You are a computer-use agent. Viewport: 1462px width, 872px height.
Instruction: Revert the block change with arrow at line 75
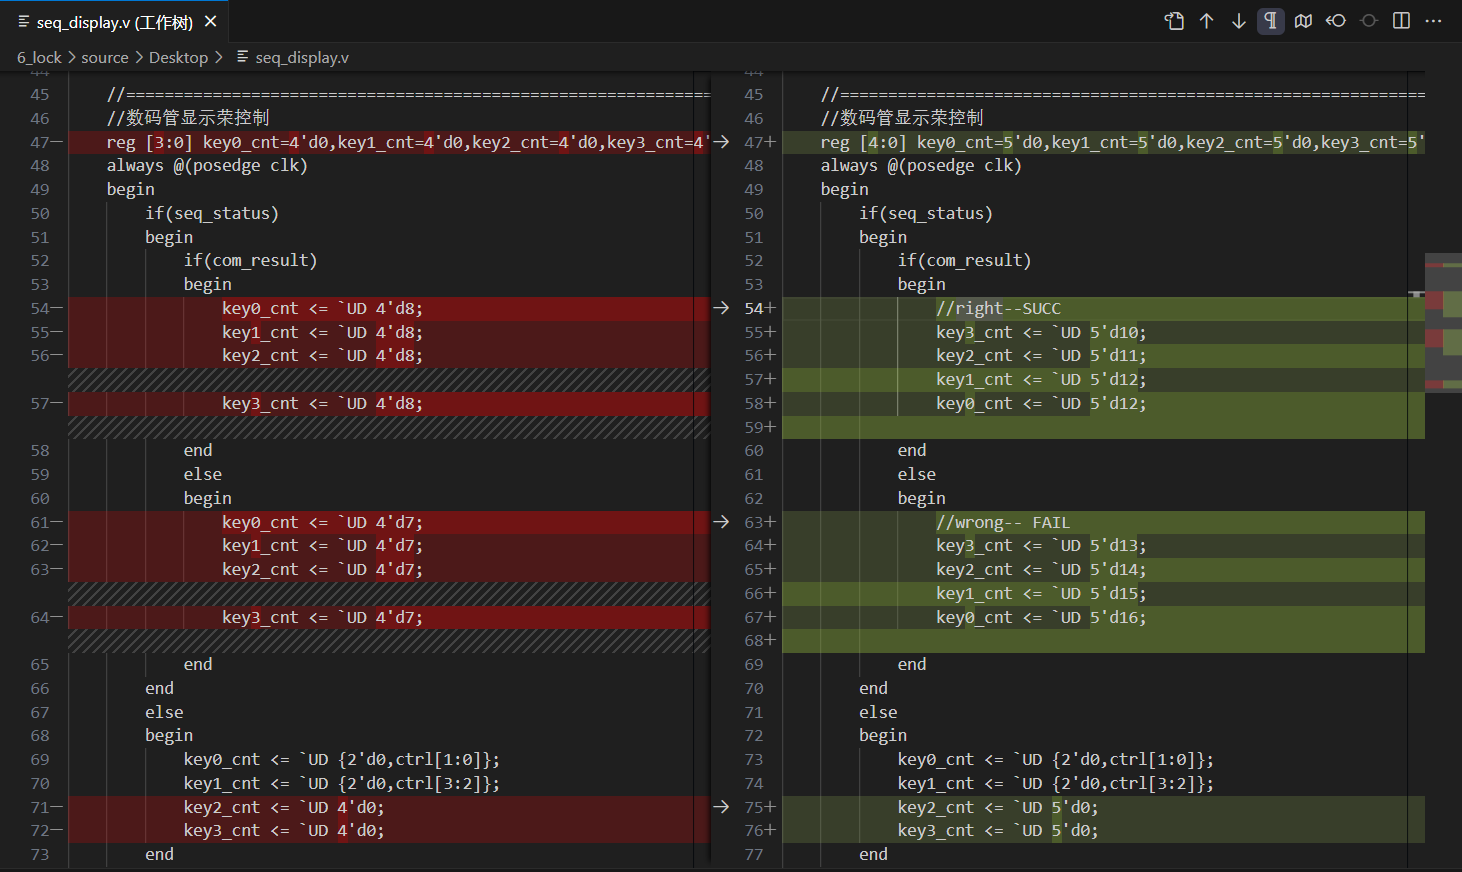tap(721, 807)
